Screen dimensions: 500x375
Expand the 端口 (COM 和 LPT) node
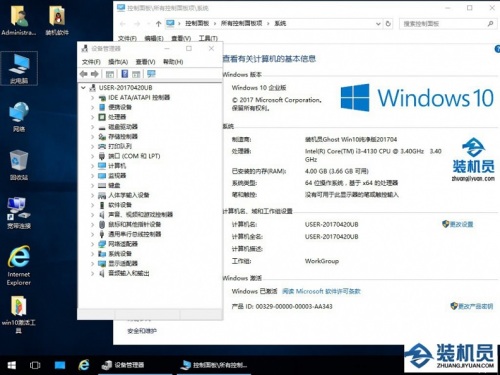pyautogui.click(x=93, y=156)
